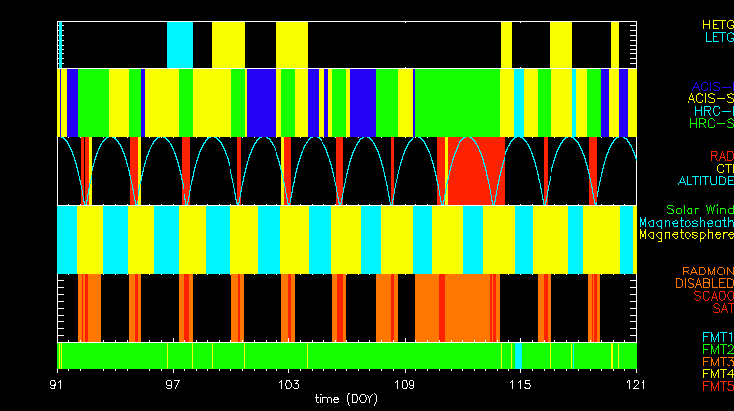Click the HETG legend label
Screen dimensions: 734x411
coord(717,25)
